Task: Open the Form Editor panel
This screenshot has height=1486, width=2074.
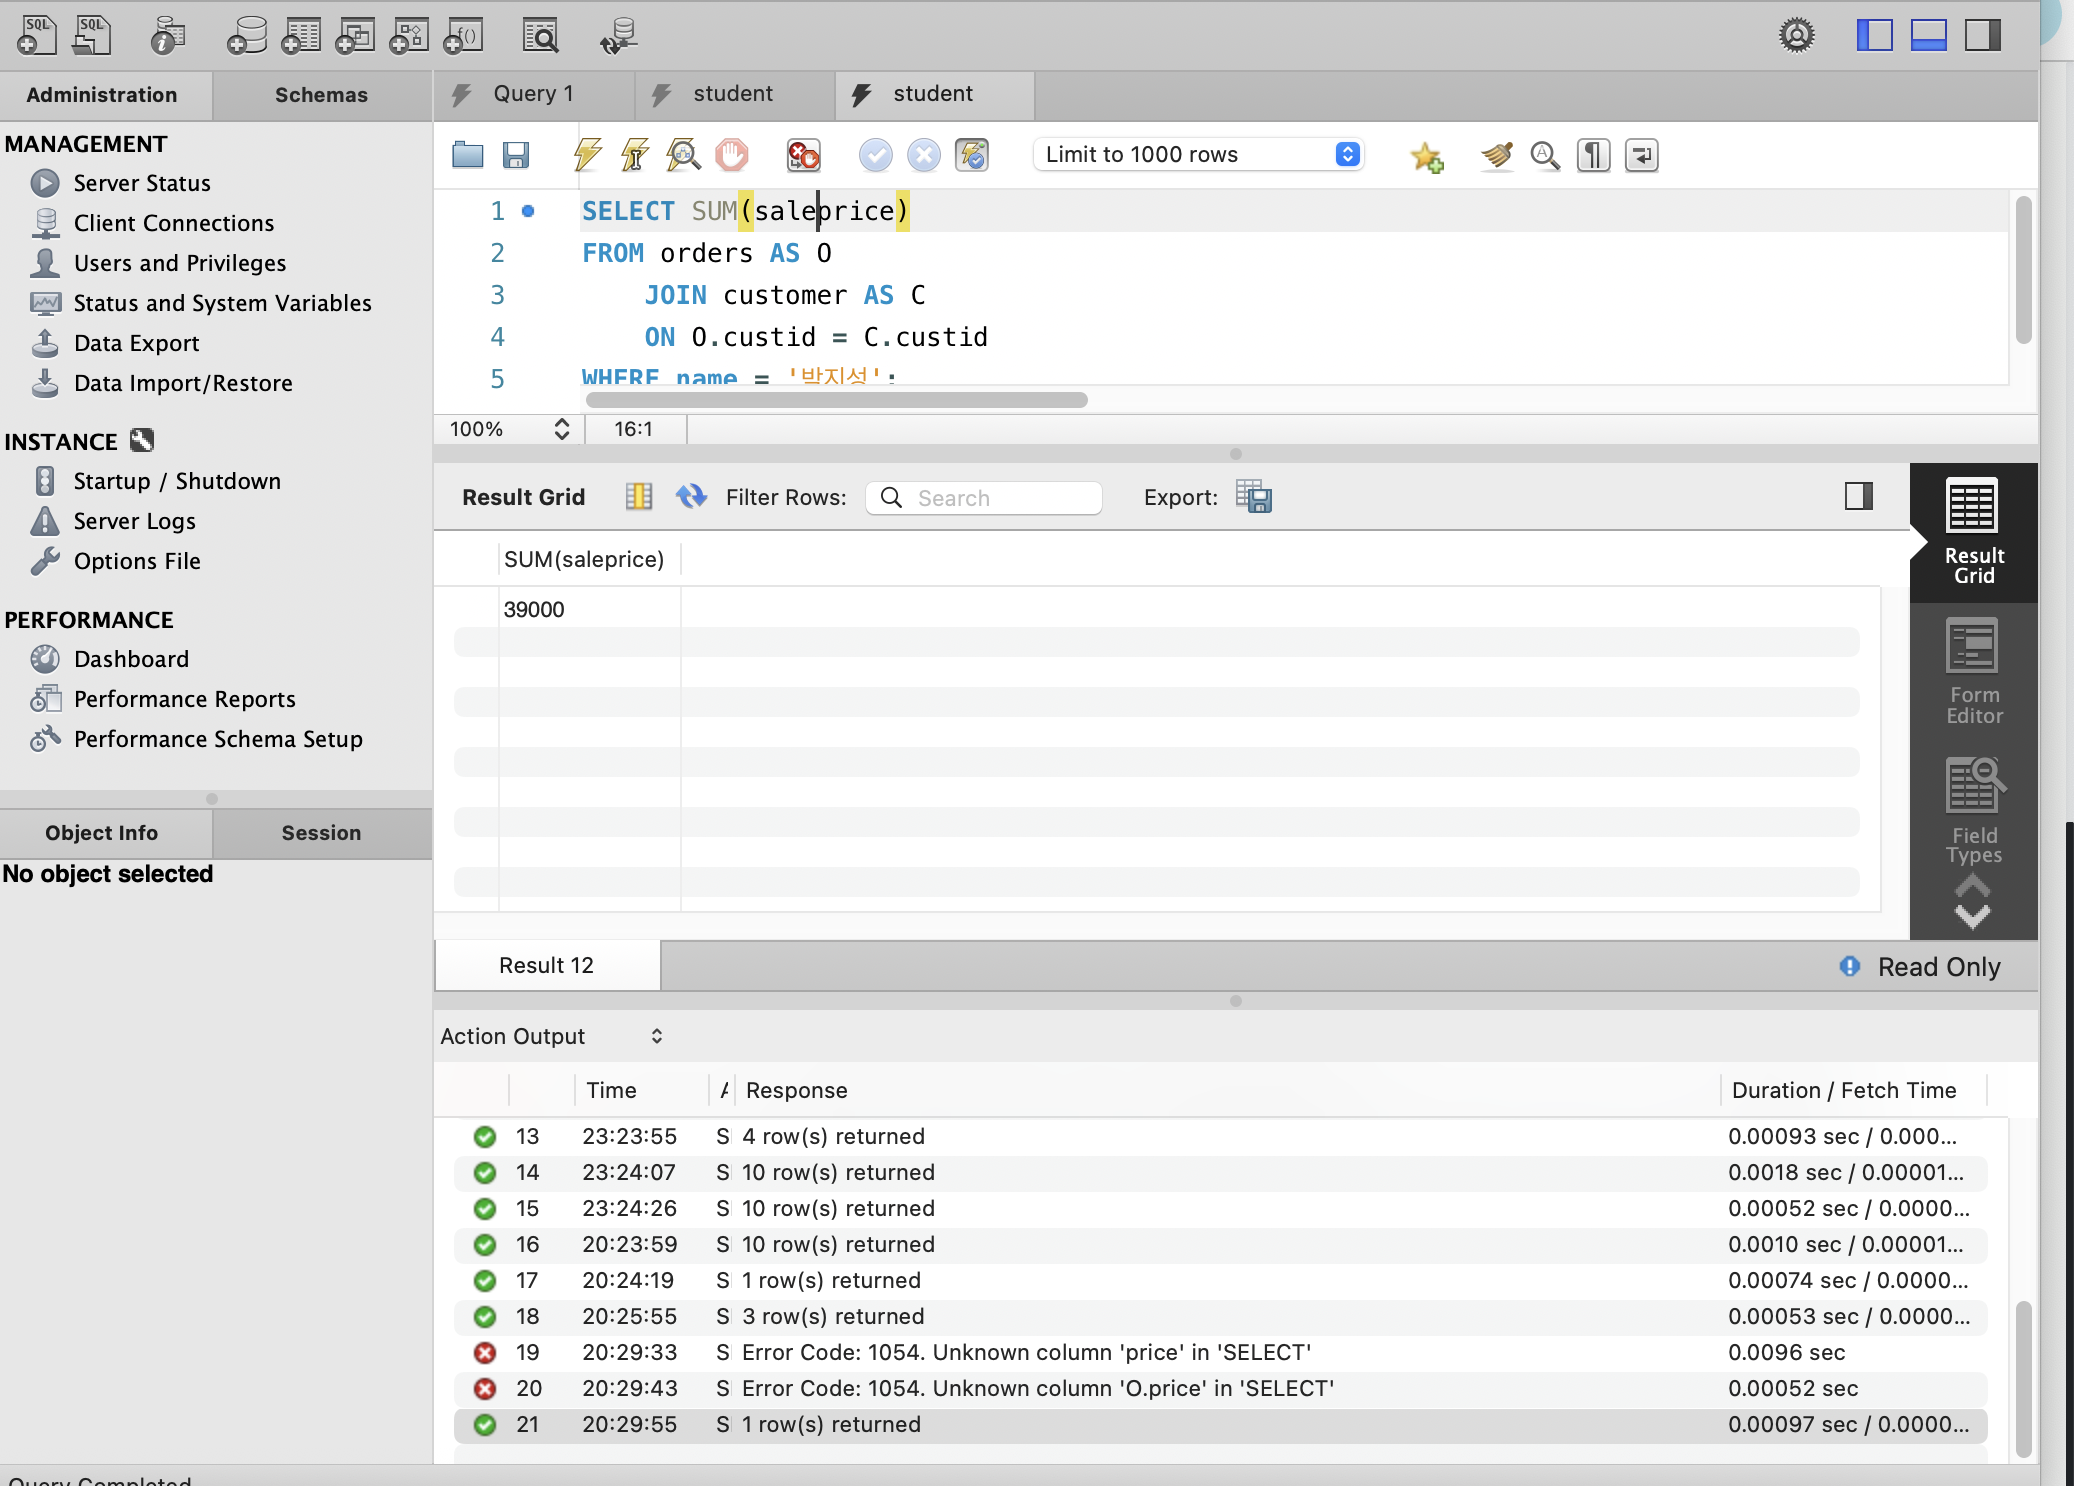Action: tap(1972, 672)
